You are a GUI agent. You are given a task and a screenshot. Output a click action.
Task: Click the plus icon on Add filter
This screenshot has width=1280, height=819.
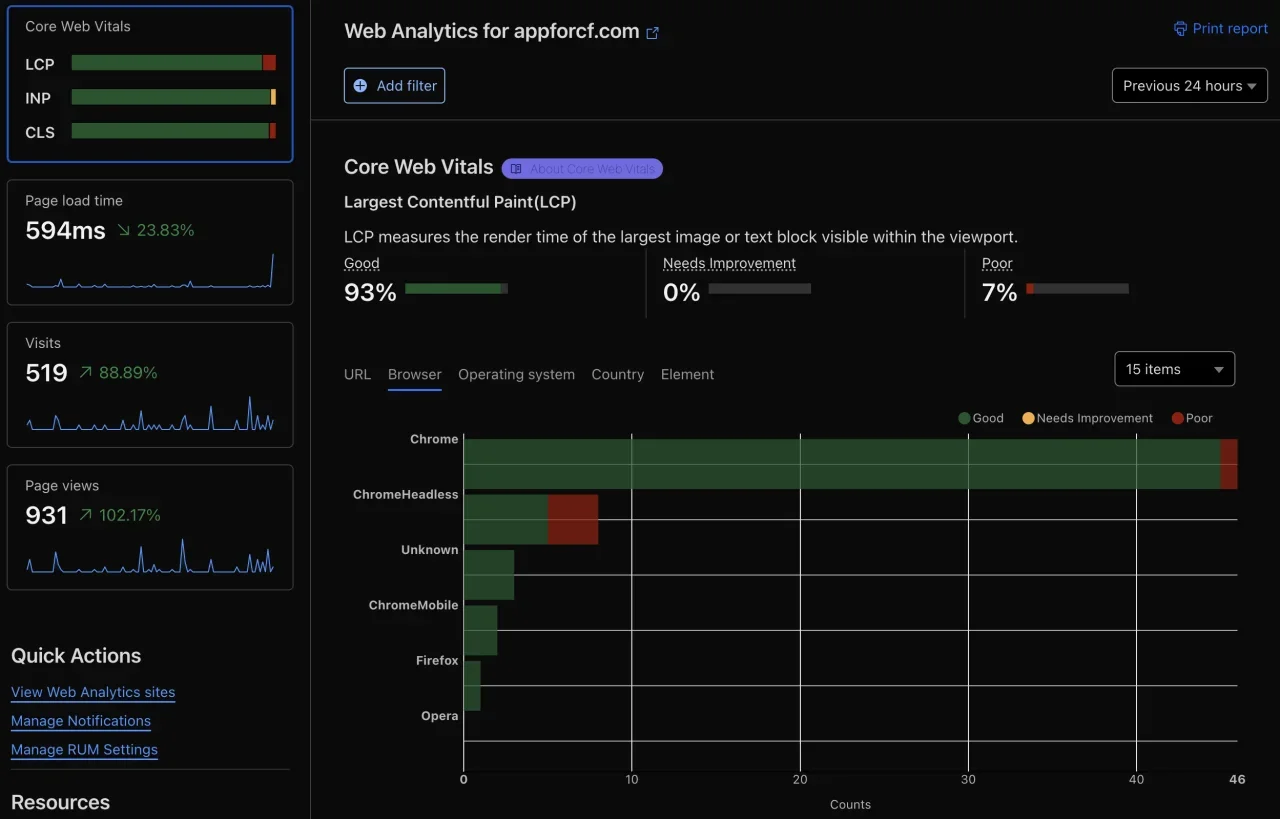pyautogui.click(x=360, y=86)
